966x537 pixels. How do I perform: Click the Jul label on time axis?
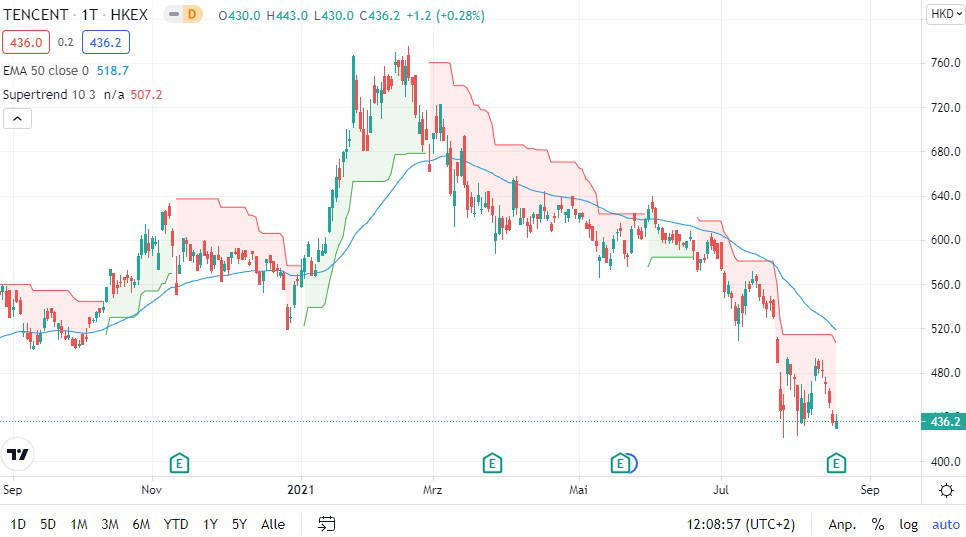[721, 490]
